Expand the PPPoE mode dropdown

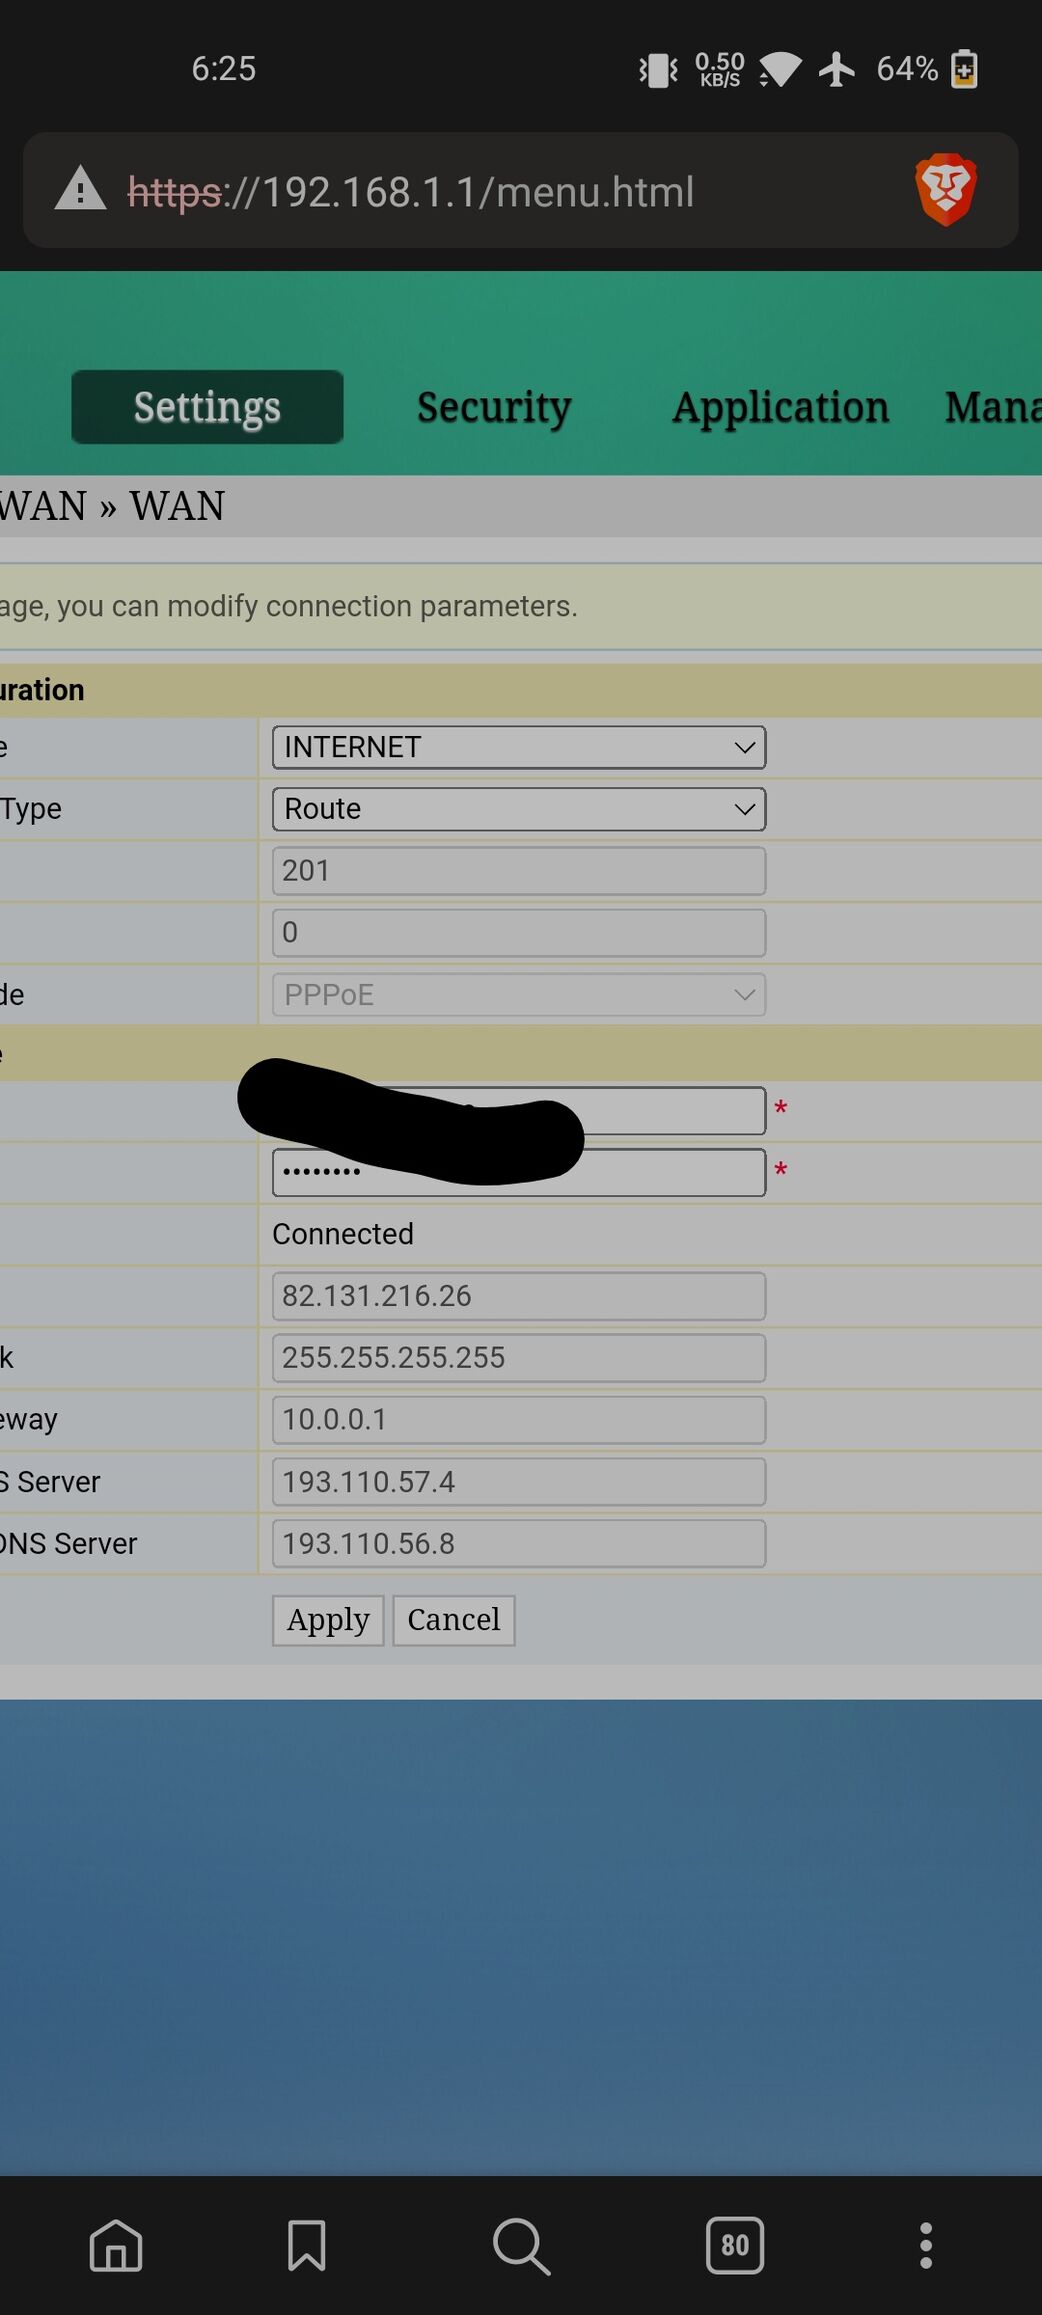[x=519, y=995]
